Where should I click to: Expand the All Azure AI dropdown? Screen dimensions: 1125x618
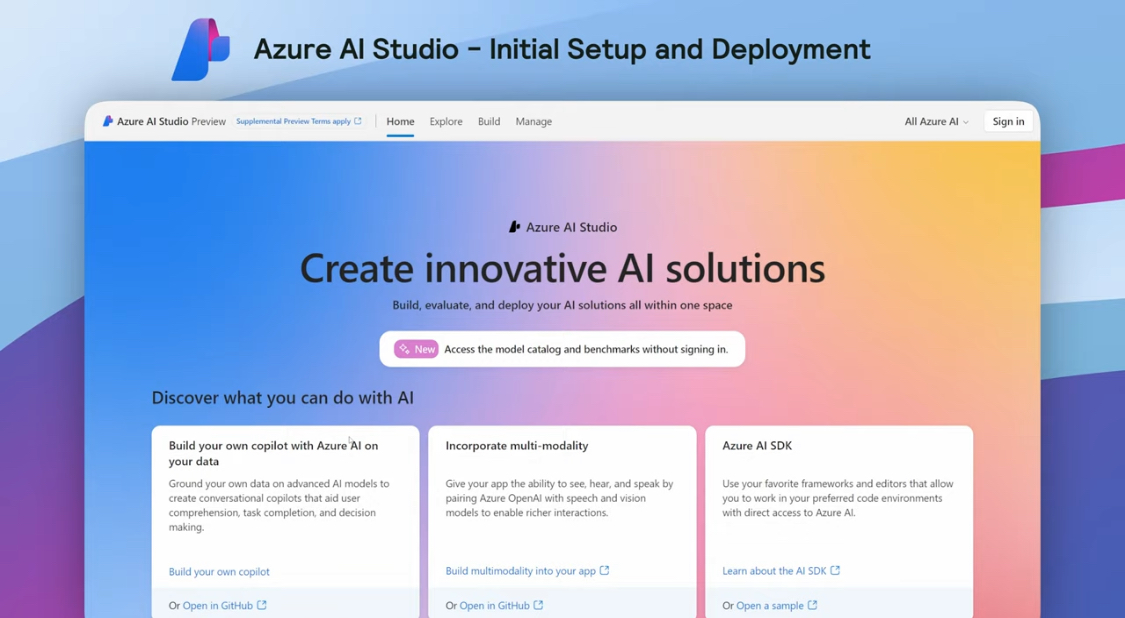click(936, 121)
